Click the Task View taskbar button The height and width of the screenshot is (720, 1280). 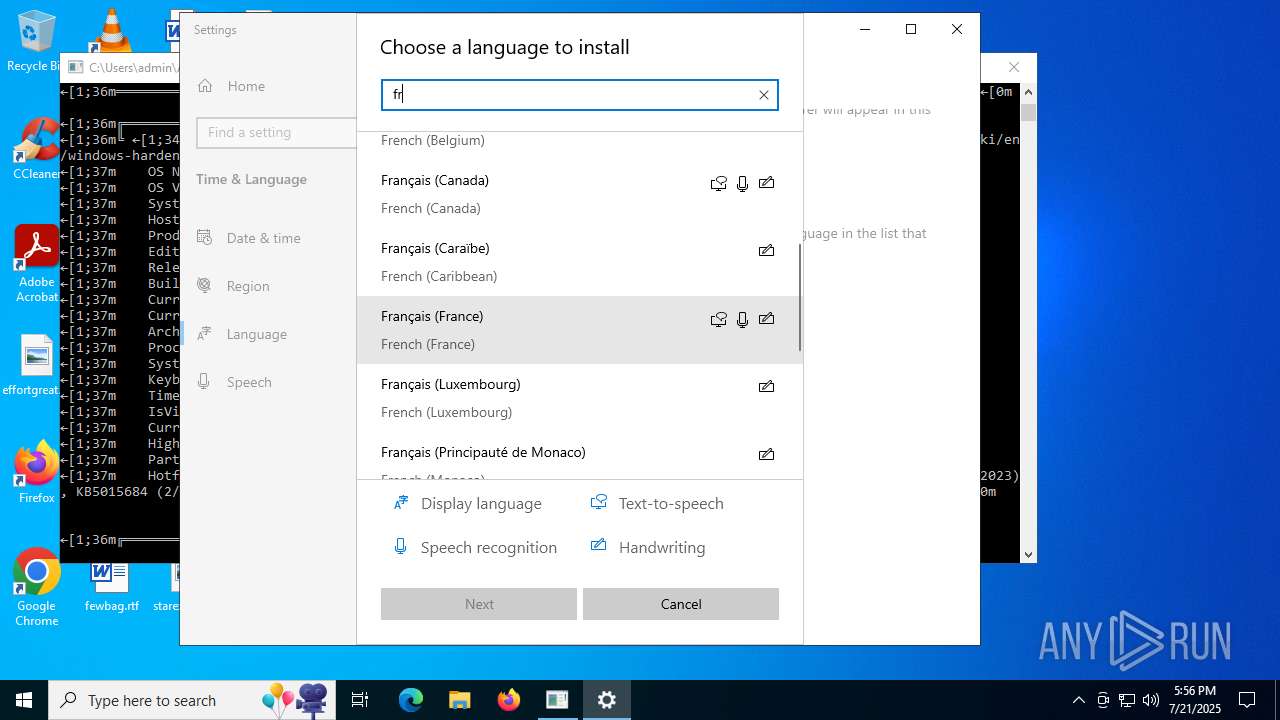360,700
